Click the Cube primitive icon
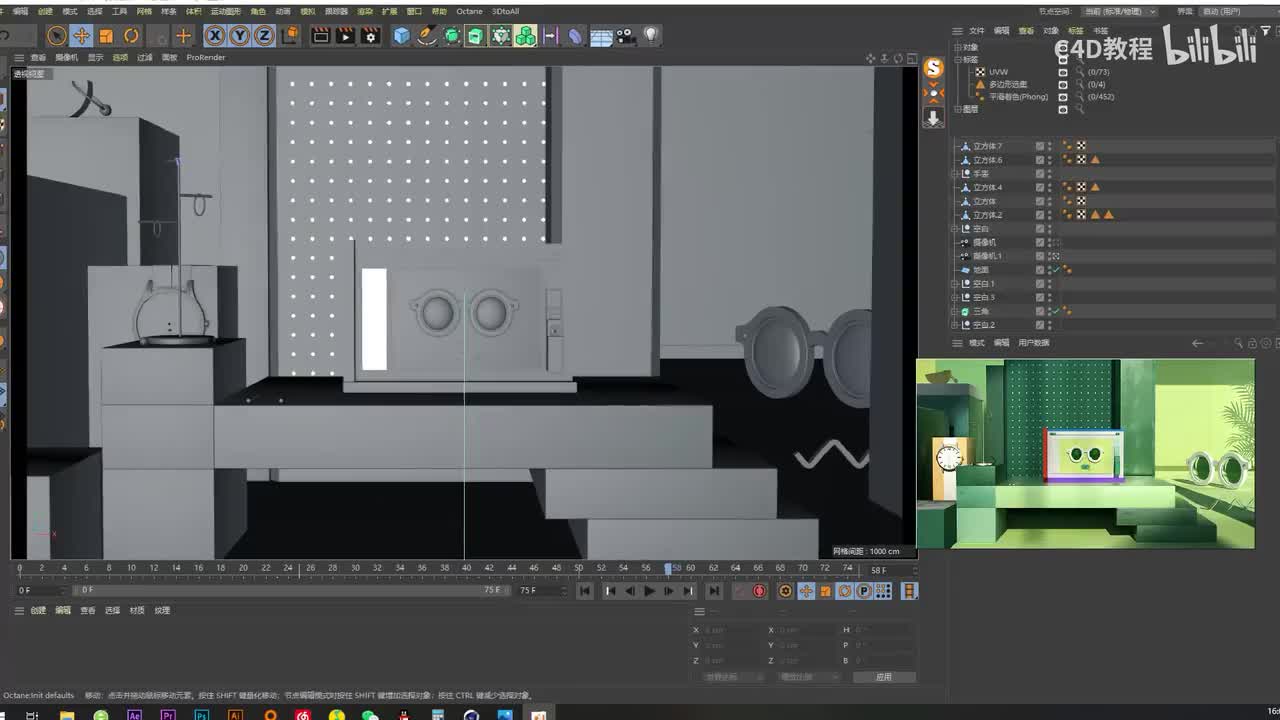Viewport: 1280px width, 720px height. pyautogui.click(x=401, y=36)
